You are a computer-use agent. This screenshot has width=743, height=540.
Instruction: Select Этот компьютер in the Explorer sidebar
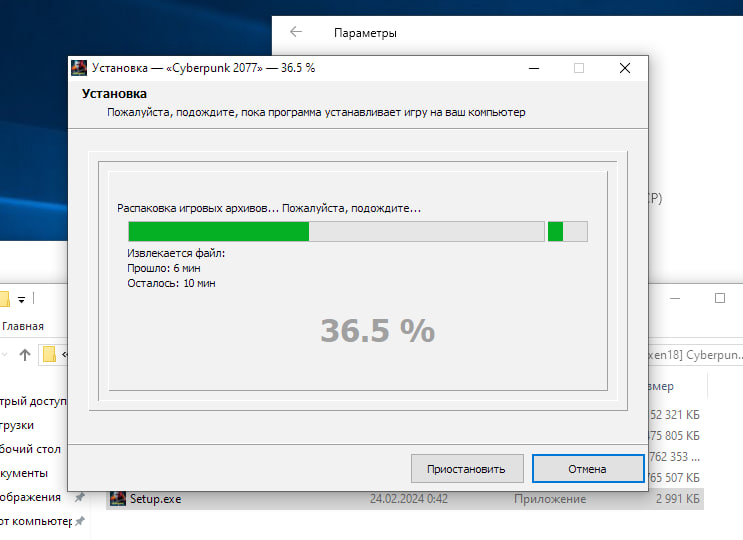36,521
